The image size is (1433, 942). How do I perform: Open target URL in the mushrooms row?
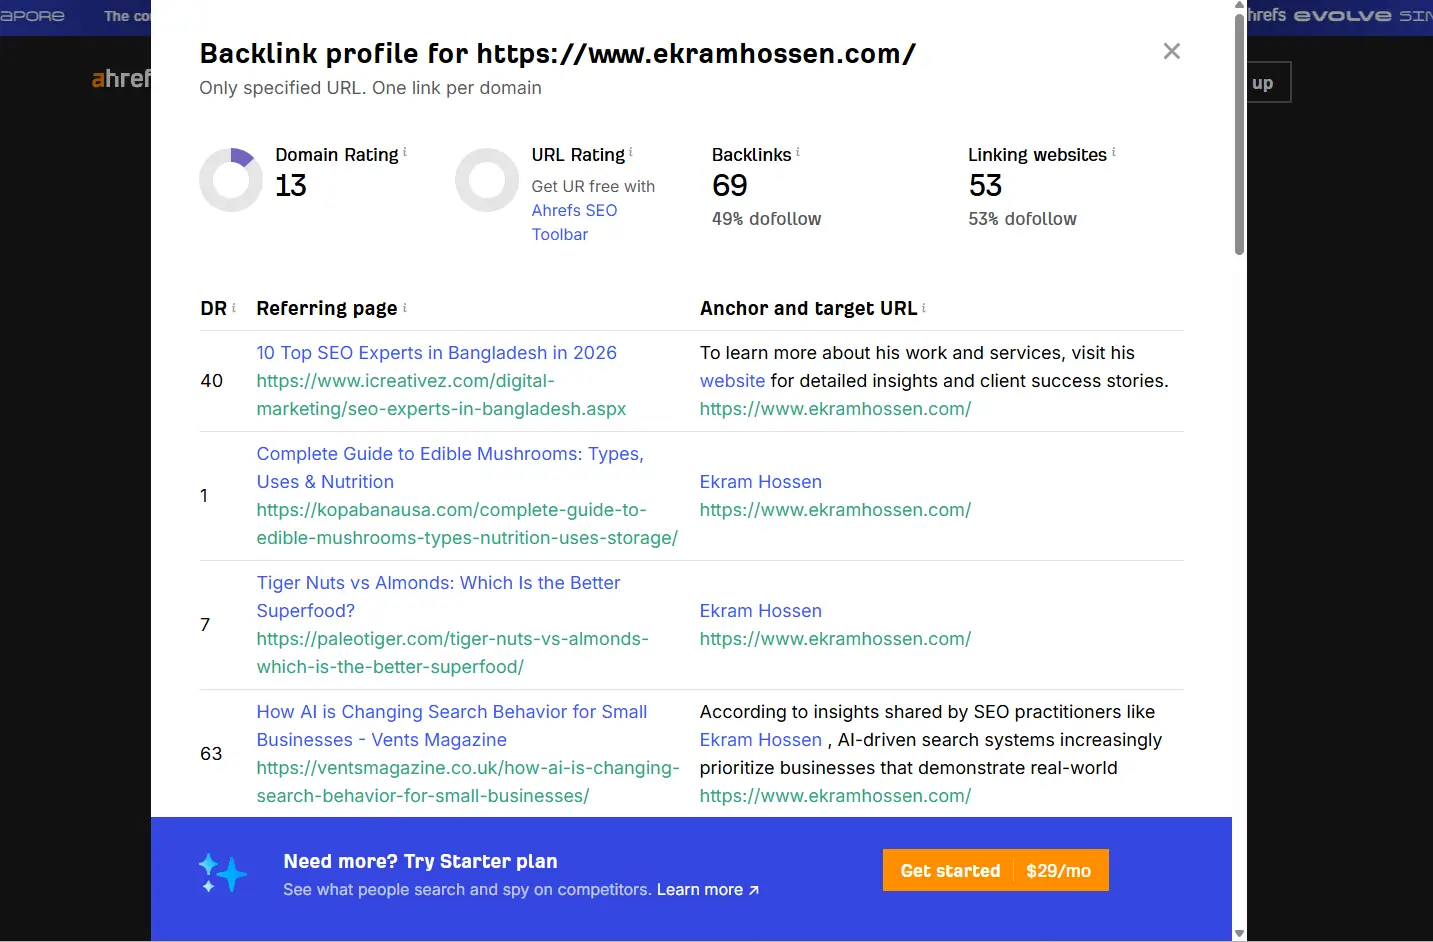[x=835, y=510]
